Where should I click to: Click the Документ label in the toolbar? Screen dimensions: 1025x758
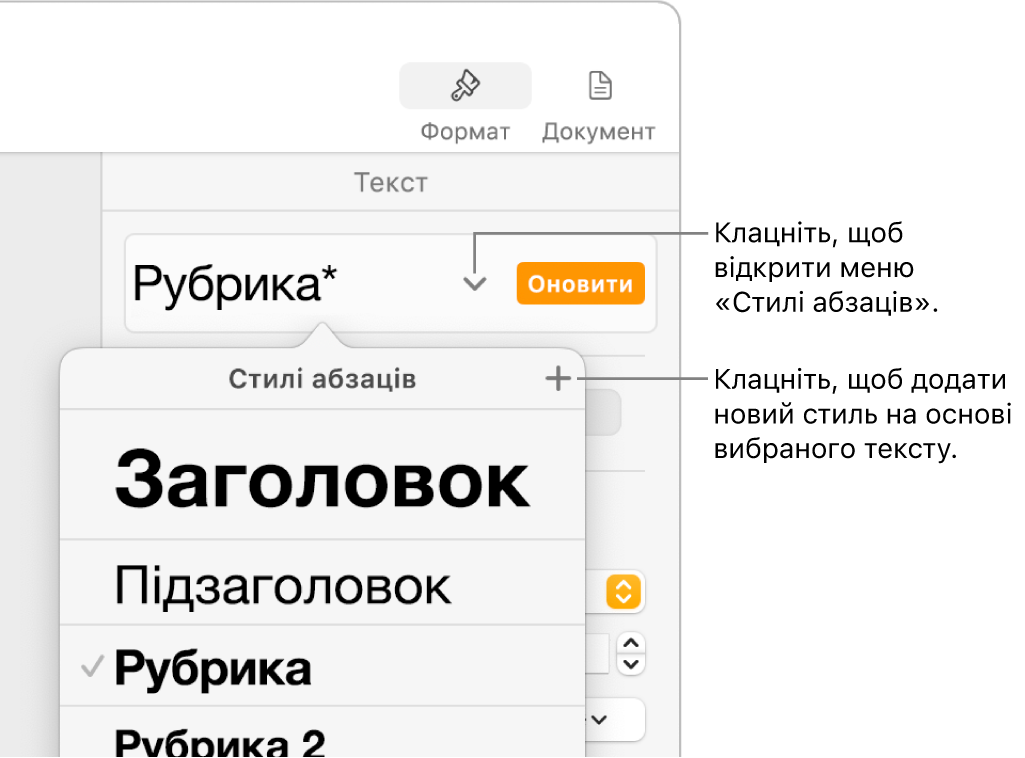point(598,131)
